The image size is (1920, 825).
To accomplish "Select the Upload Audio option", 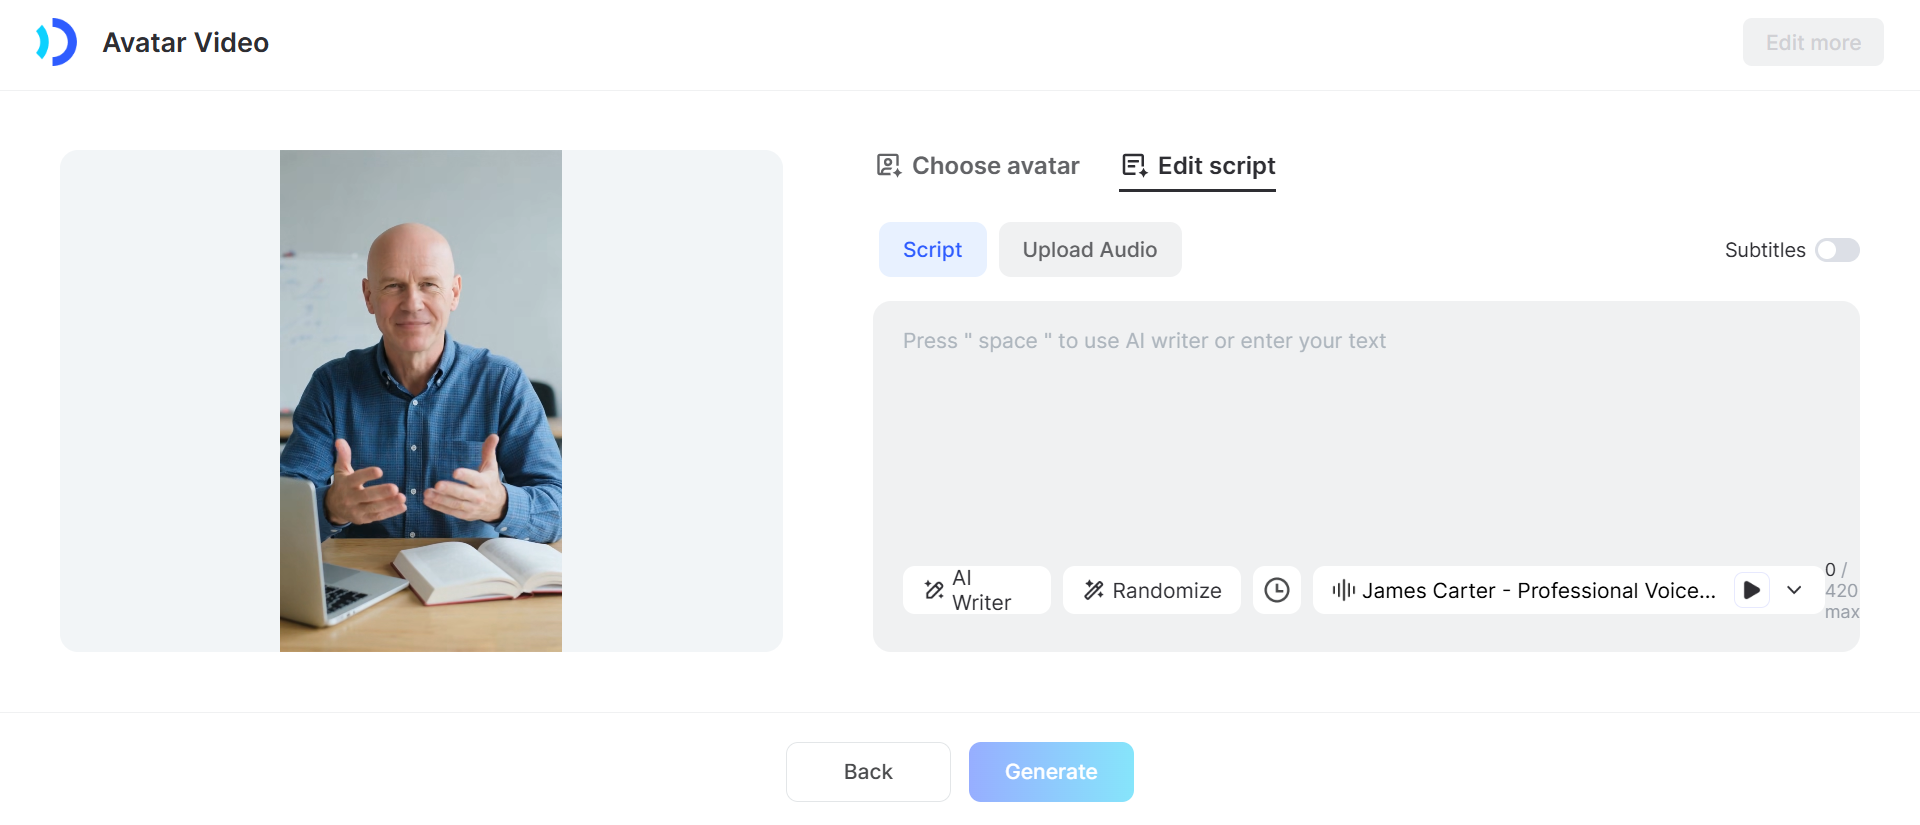I will coord(1089,250).
